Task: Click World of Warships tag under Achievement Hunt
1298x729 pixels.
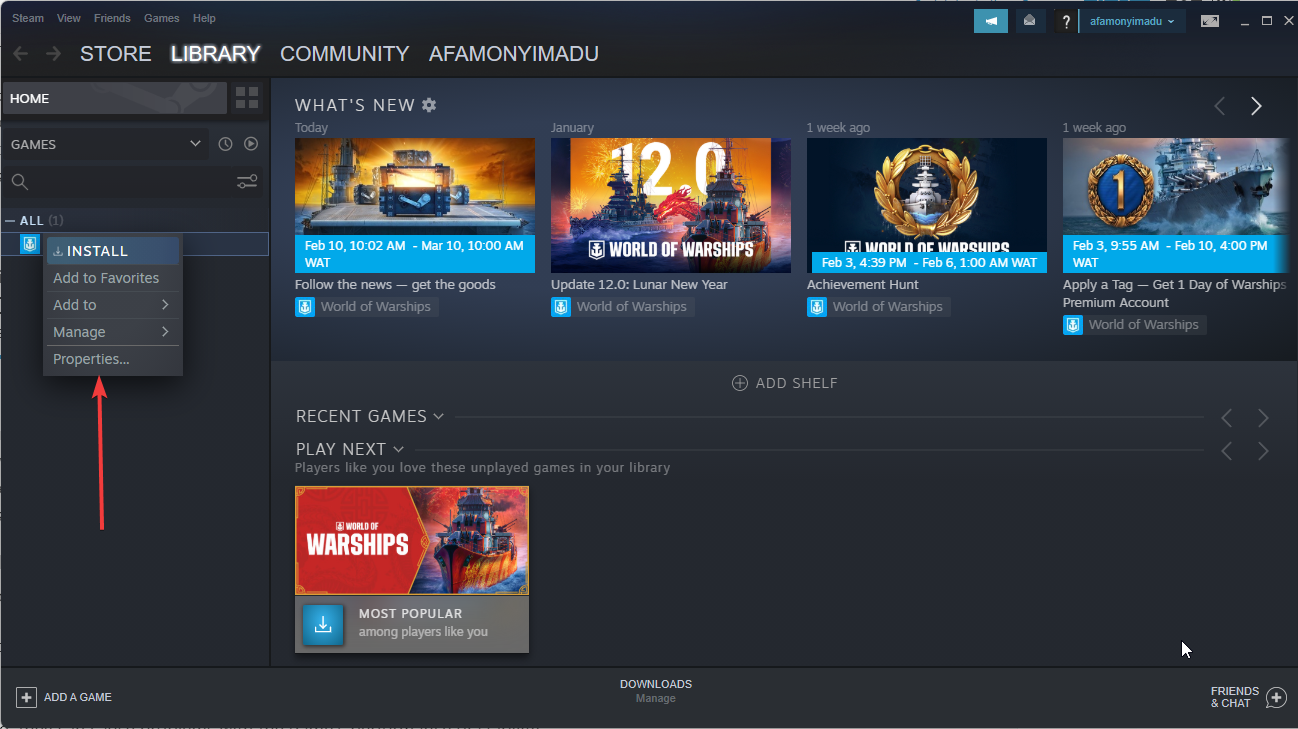Action: (x=878, y=307)
